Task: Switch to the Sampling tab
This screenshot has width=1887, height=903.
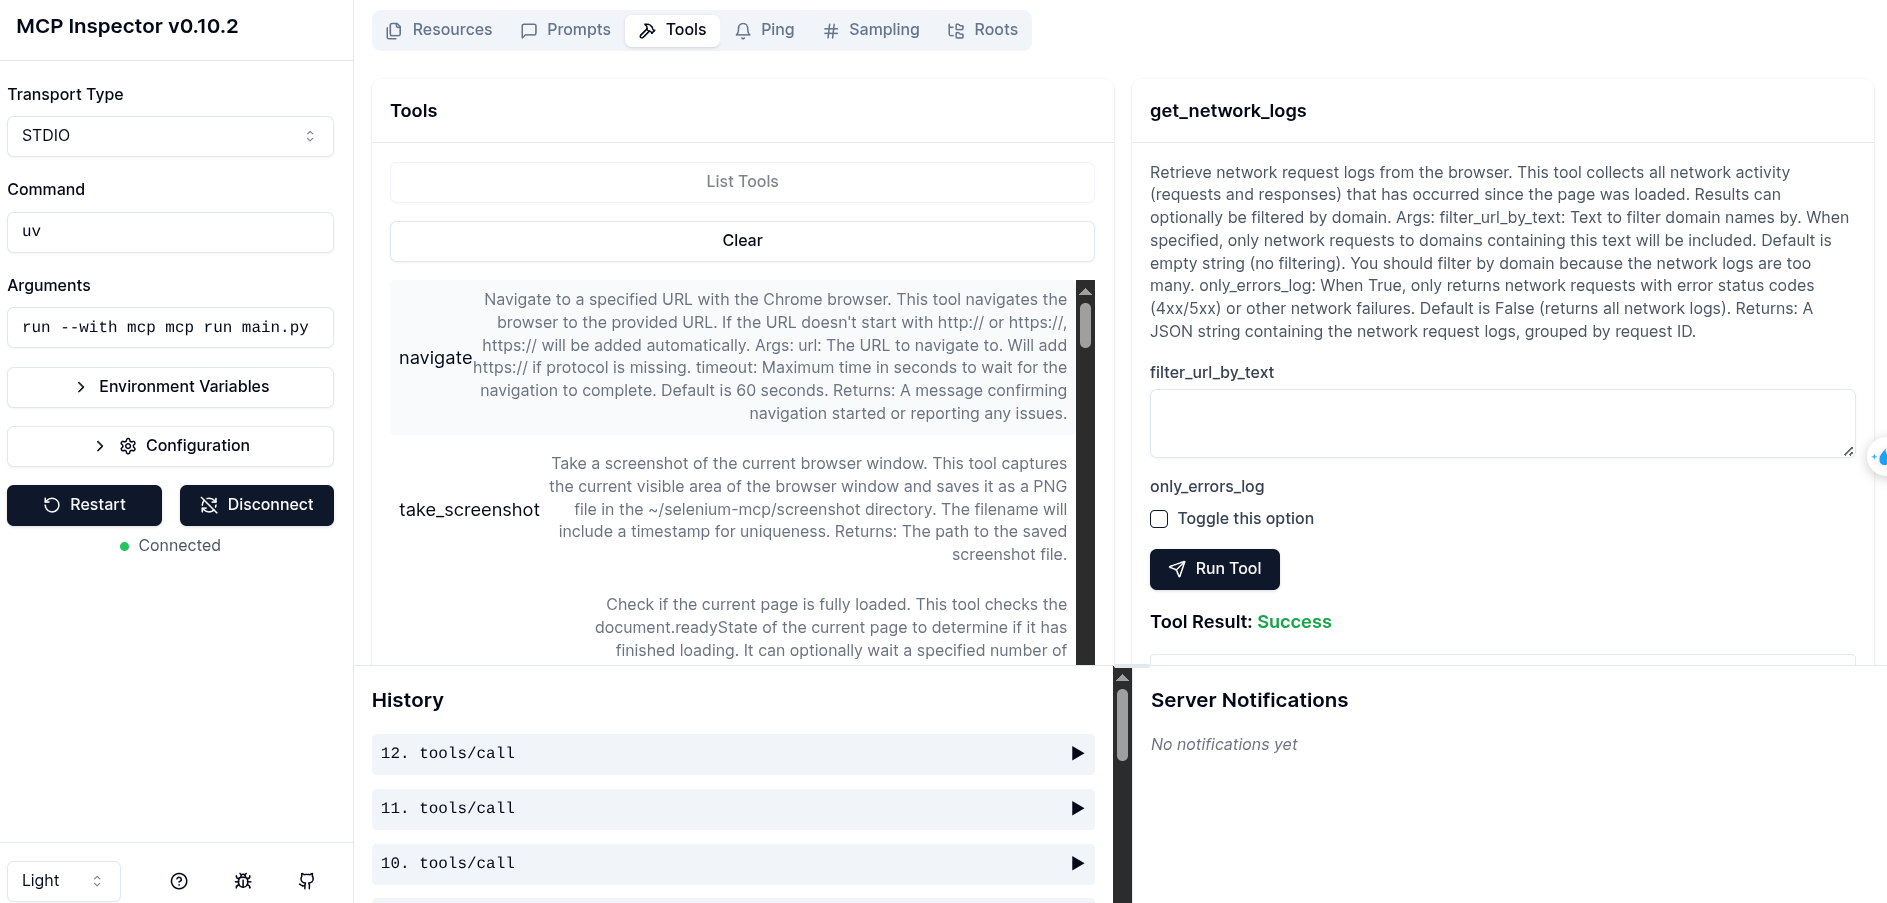Action: coord(871,30)
